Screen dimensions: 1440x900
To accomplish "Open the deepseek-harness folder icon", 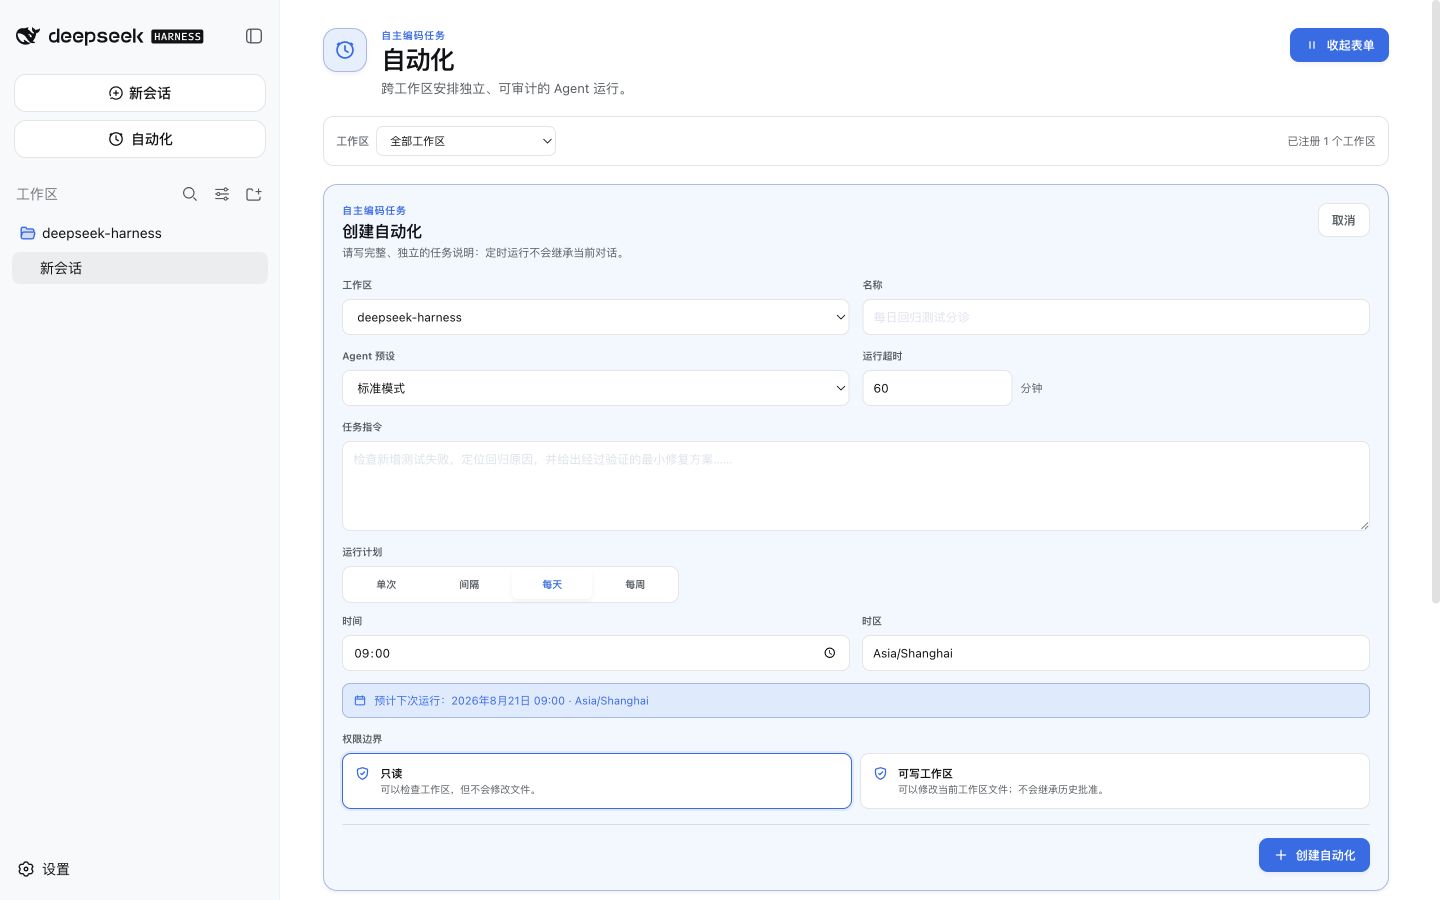I will [x=28, y=233].
